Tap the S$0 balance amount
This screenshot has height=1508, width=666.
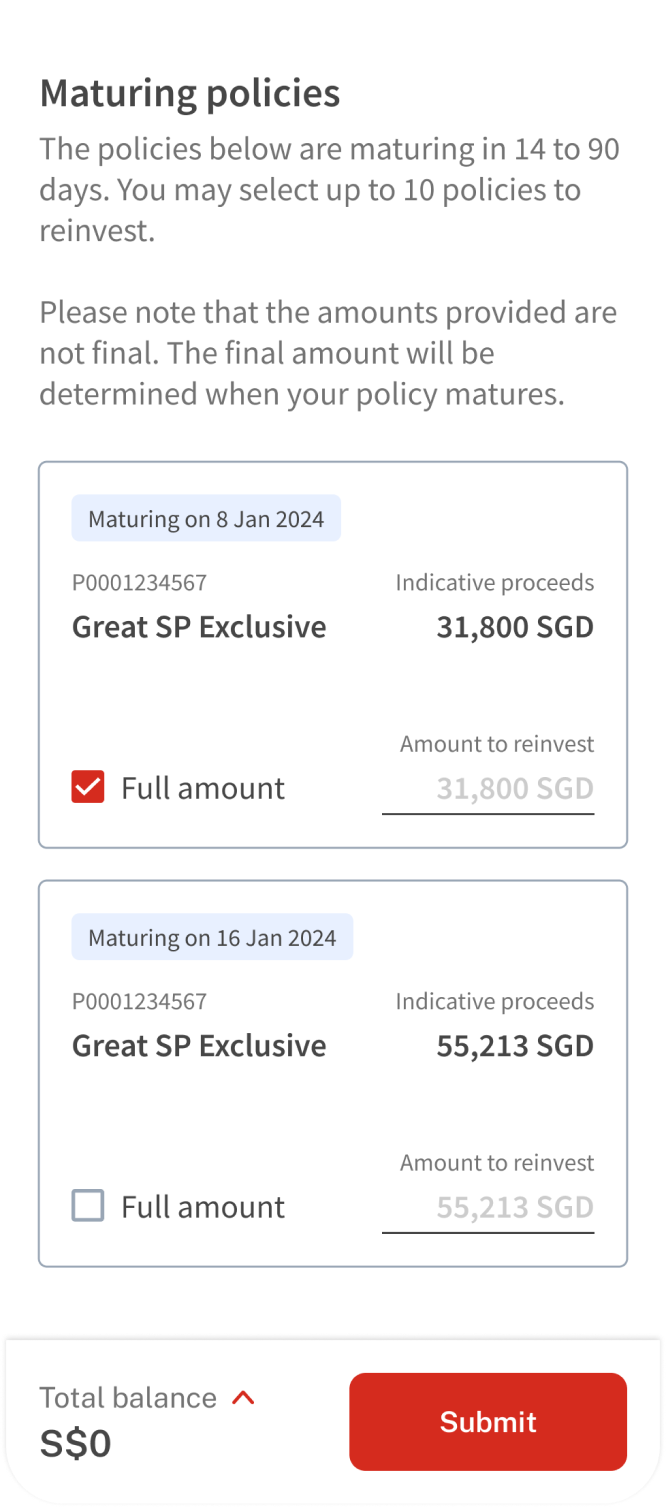click(x=76, y=1444)
